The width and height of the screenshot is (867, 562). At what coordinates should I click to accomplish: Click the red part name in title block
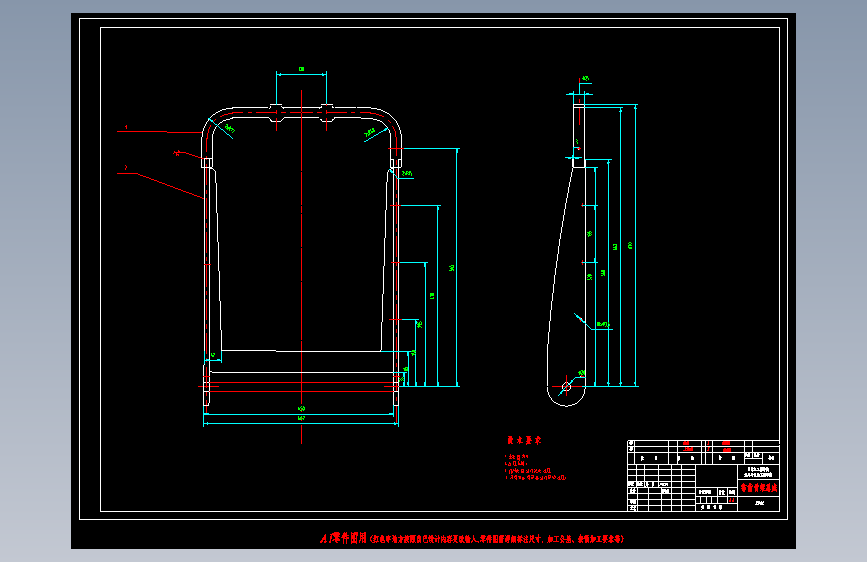(759, 488)
